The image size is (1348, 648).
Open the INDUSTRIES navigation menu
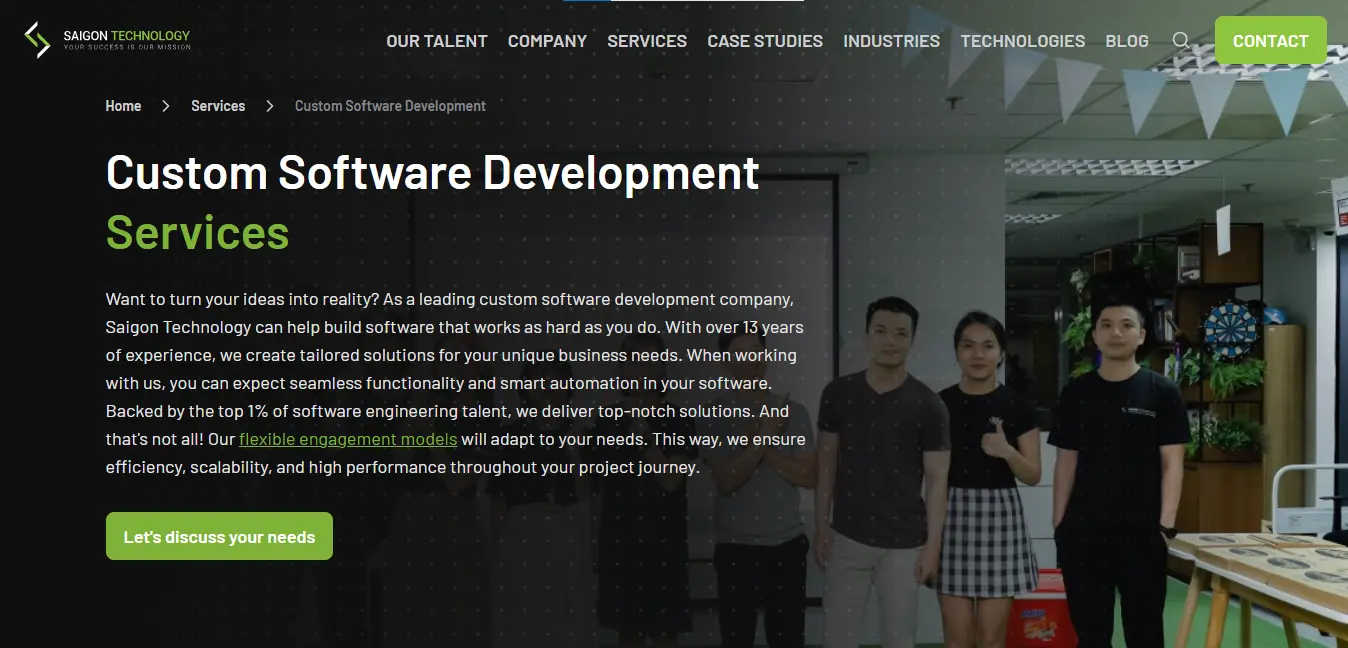pyautogui.click(x=891, y=41)
